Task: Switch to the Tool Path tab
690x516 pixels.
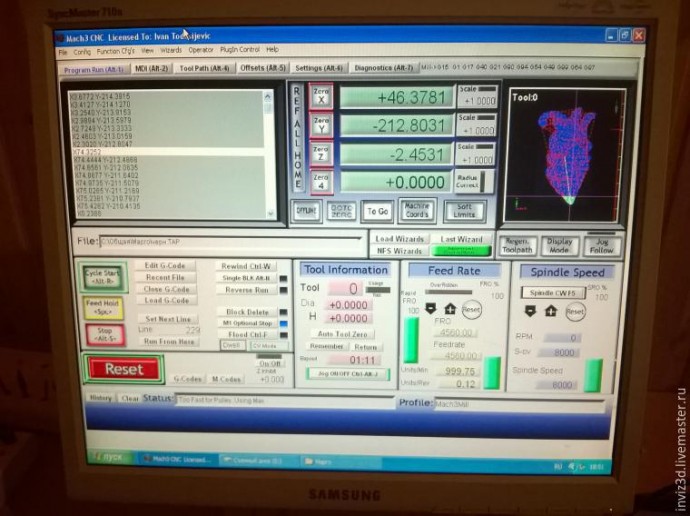Action: pos(204,69)
